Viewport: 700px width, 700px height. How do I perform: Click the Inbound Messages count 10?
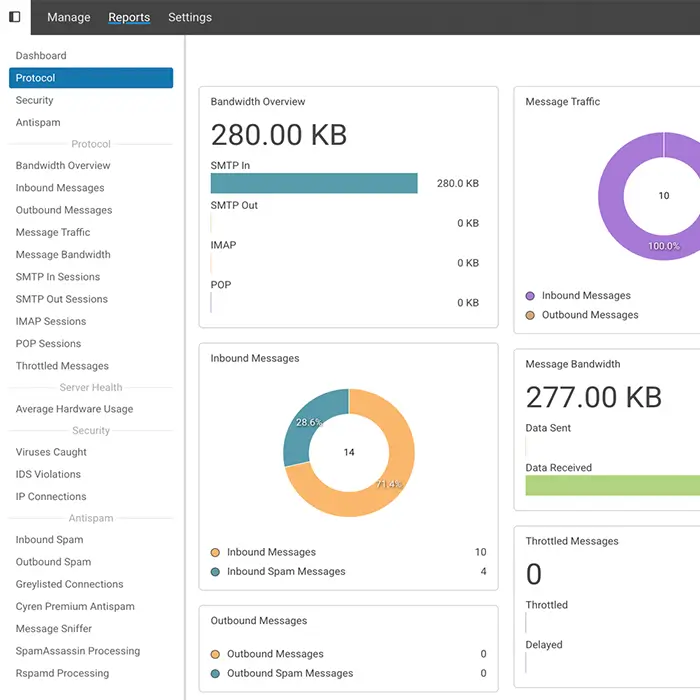[480, 552]
